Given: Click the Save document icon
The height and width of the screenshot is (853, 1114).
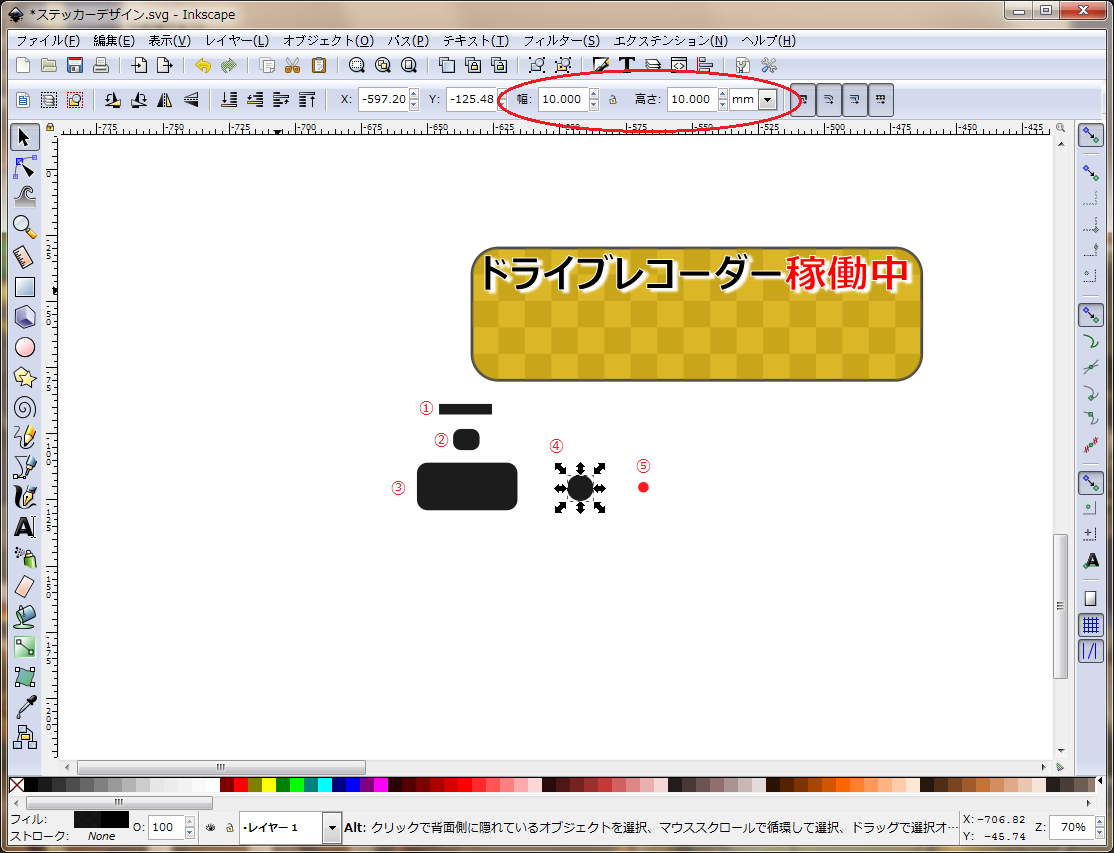Looking at the screenshot, I should coord(75,66).
